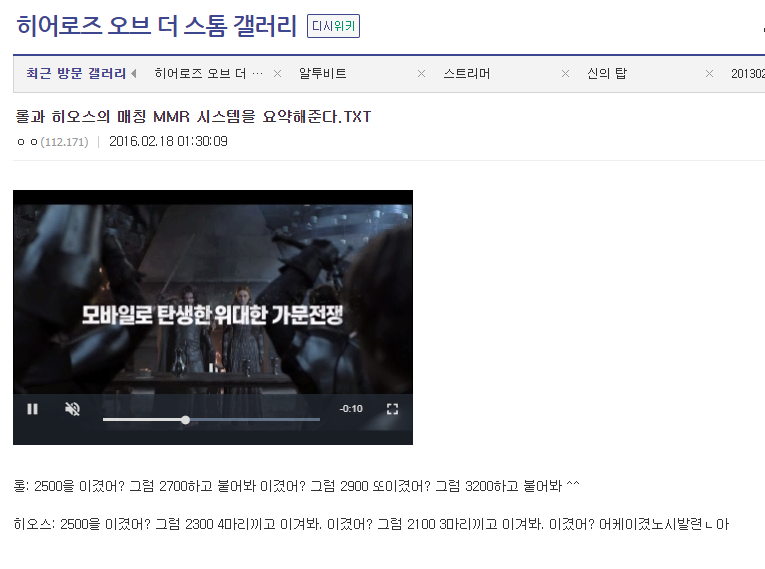Screen dimensions: 765x569
Task: Click the video progress slider handle
Action: coord(185,420)
